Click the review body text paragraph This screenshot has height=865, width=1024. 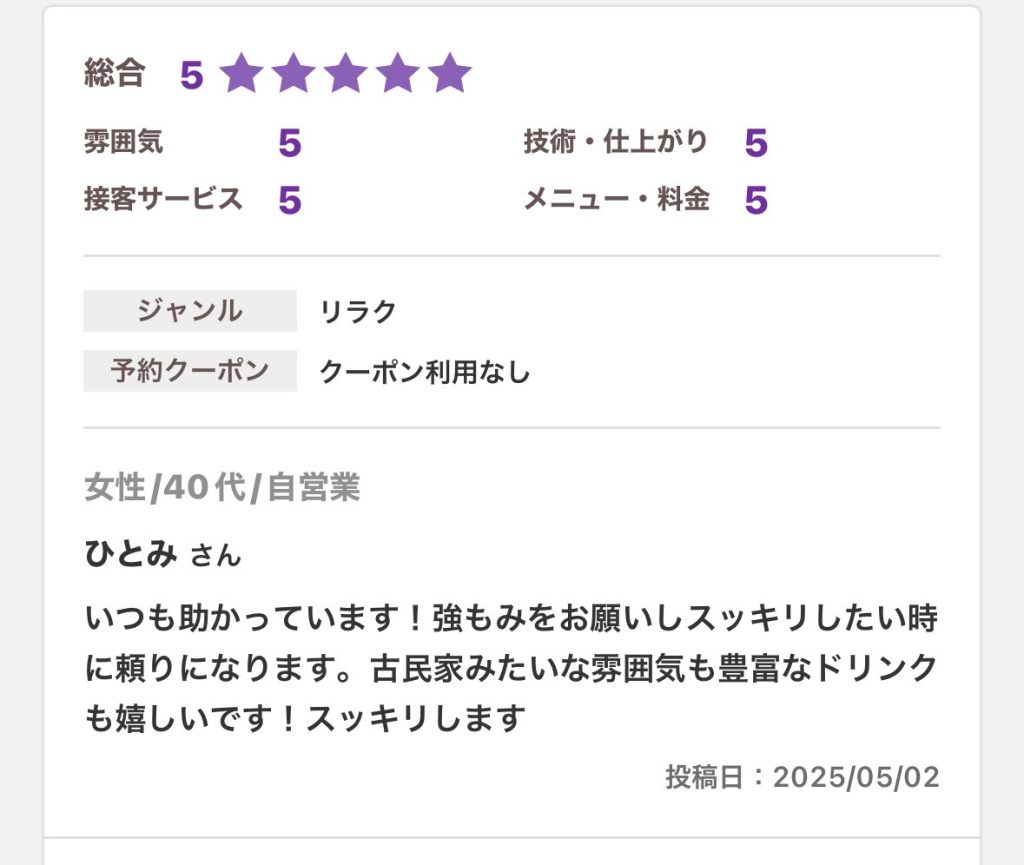[511, 667]
